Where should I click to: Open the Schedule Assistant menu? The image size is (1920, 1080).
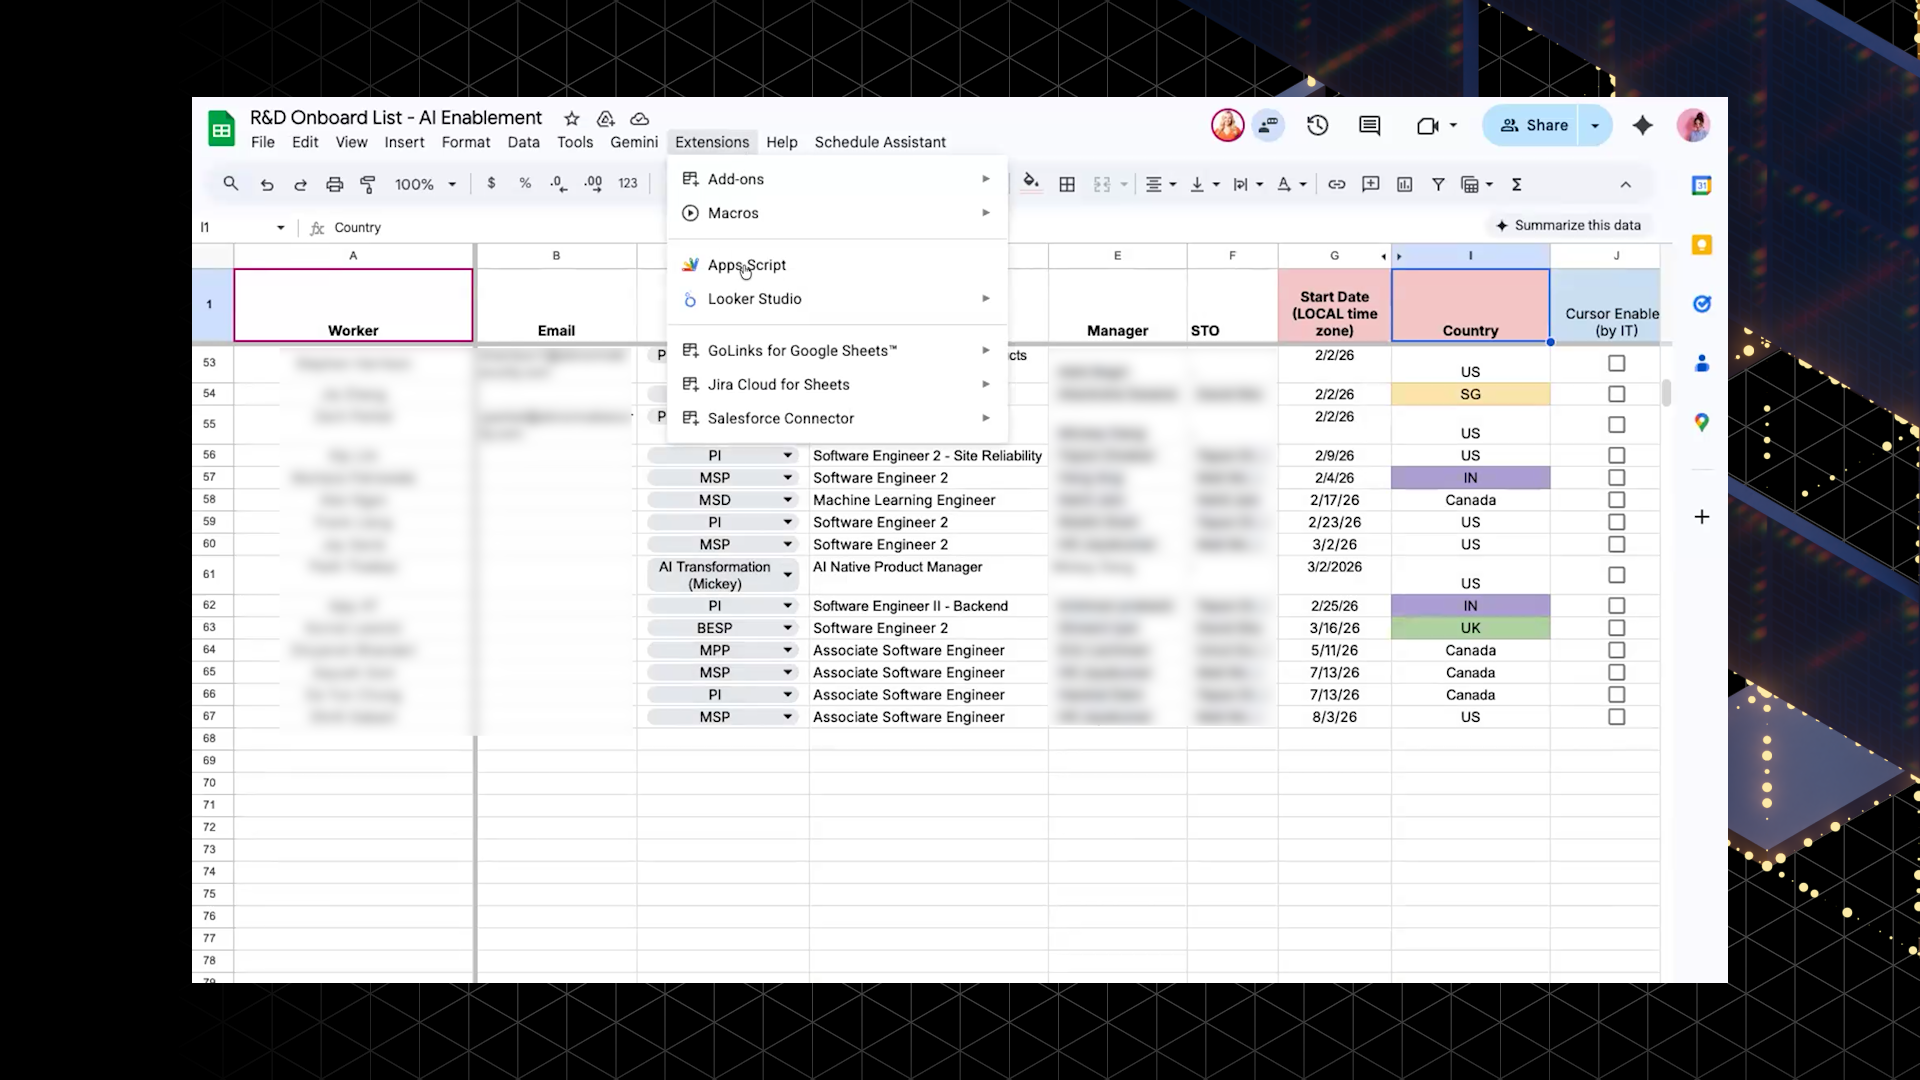click(x=880, y=142)
